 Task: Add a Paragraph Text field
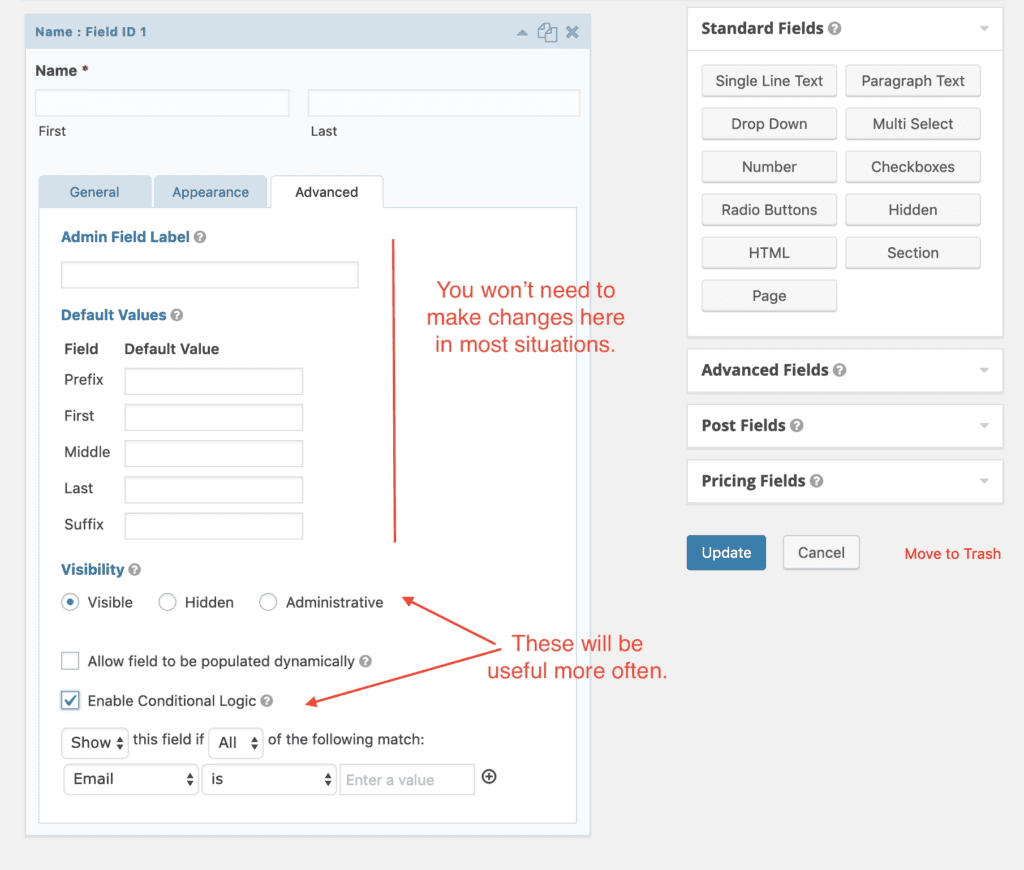pyautogui.click(x=913, y=81)
